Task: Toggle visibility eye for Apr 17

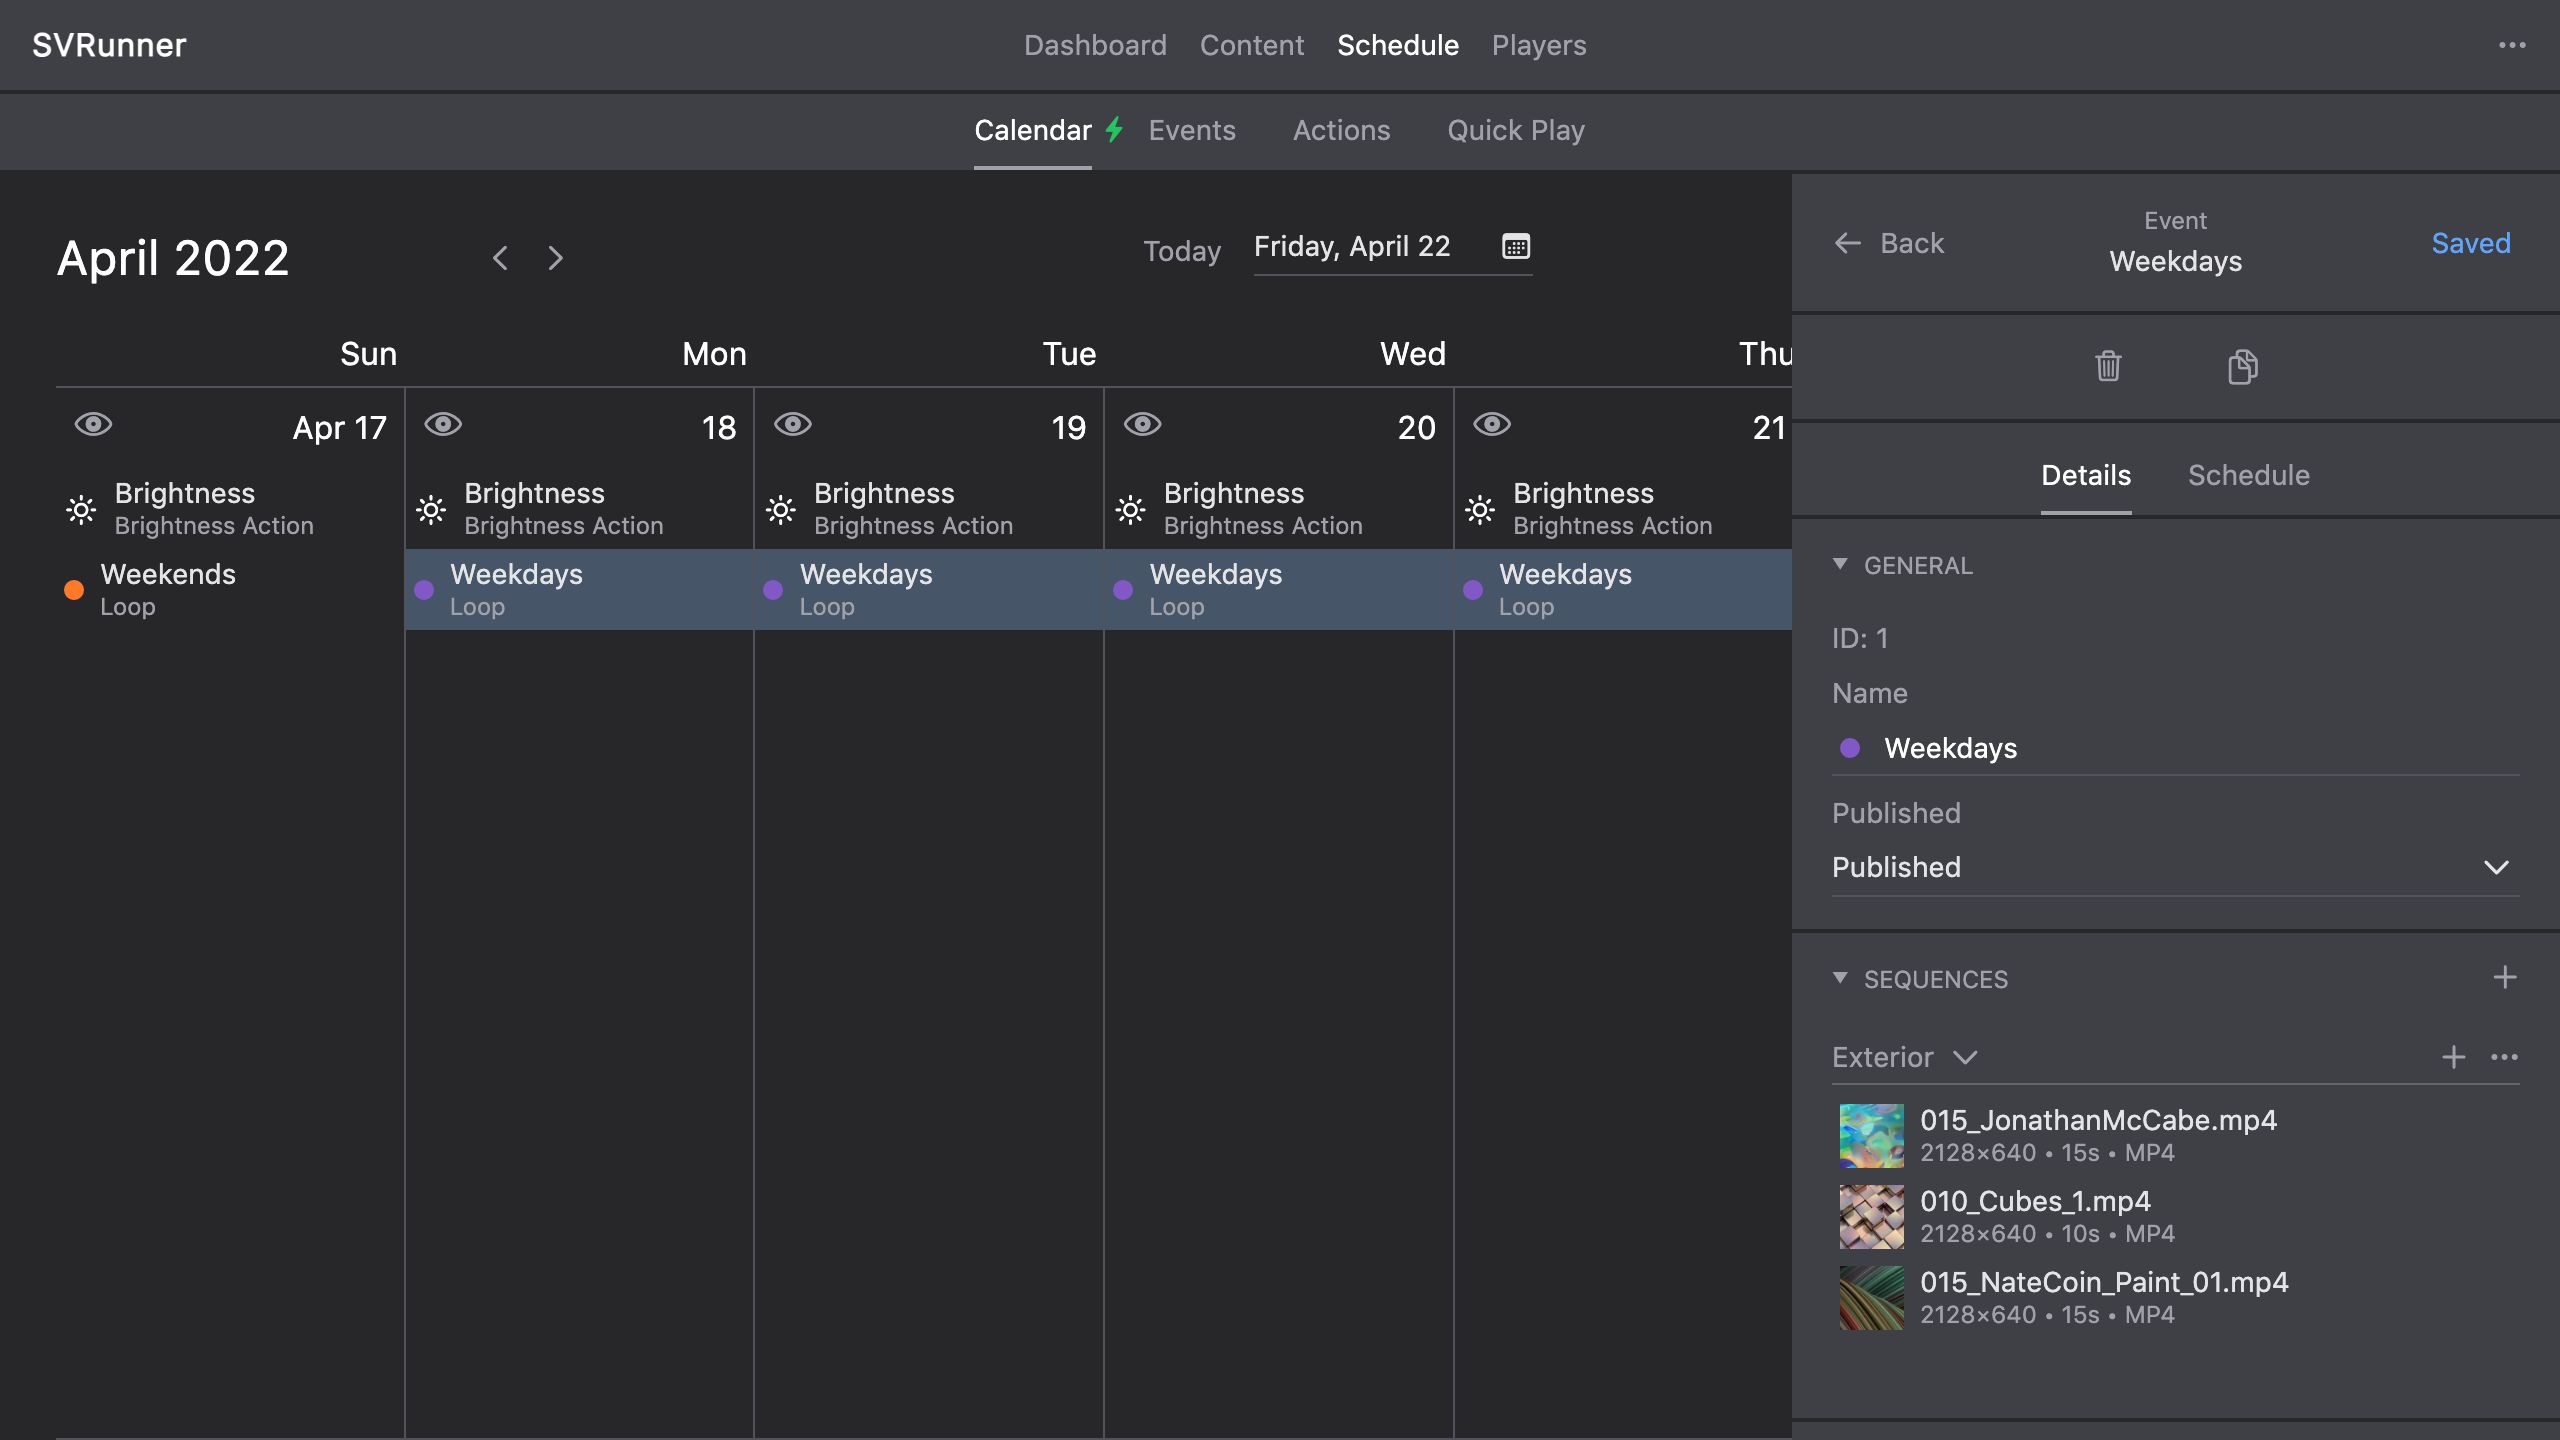Action: [x=94, y=424]
